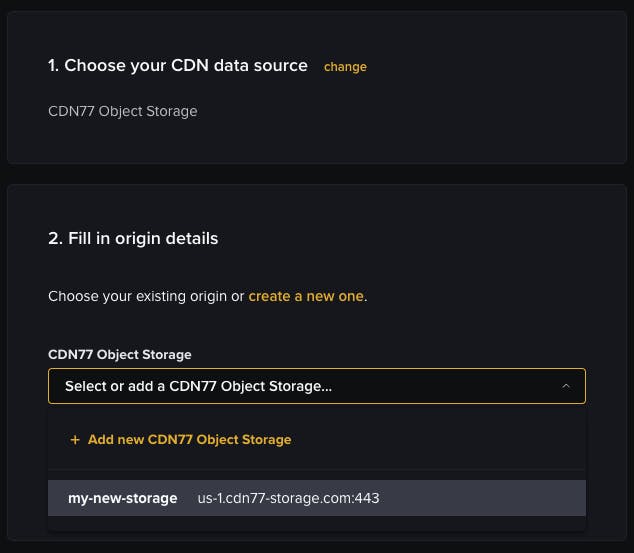
Task: Click the "Select or add a CDN77" placeholder text
Action: click(x=198, y=386)
